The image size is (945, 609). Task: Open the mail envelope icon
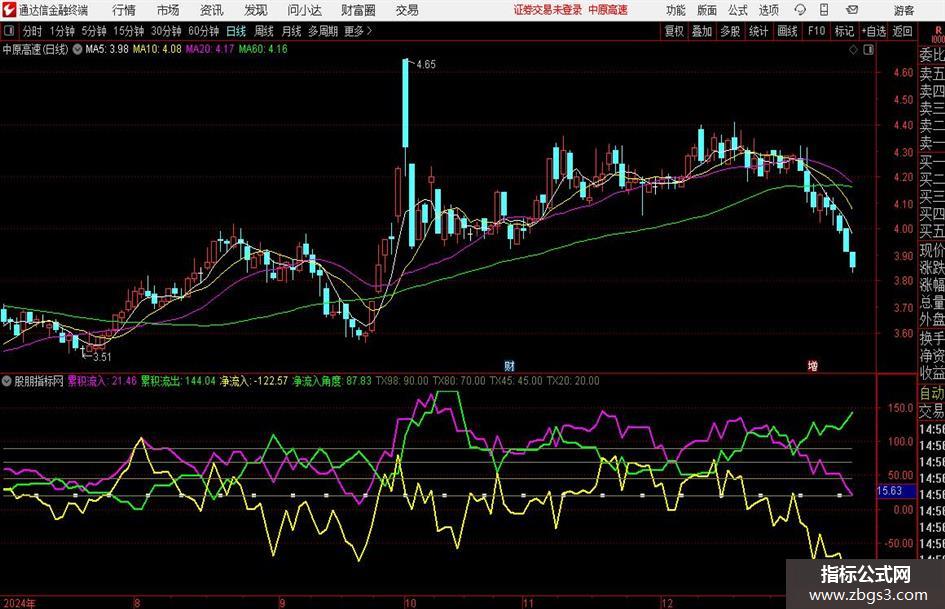click(x=852, y=10)
